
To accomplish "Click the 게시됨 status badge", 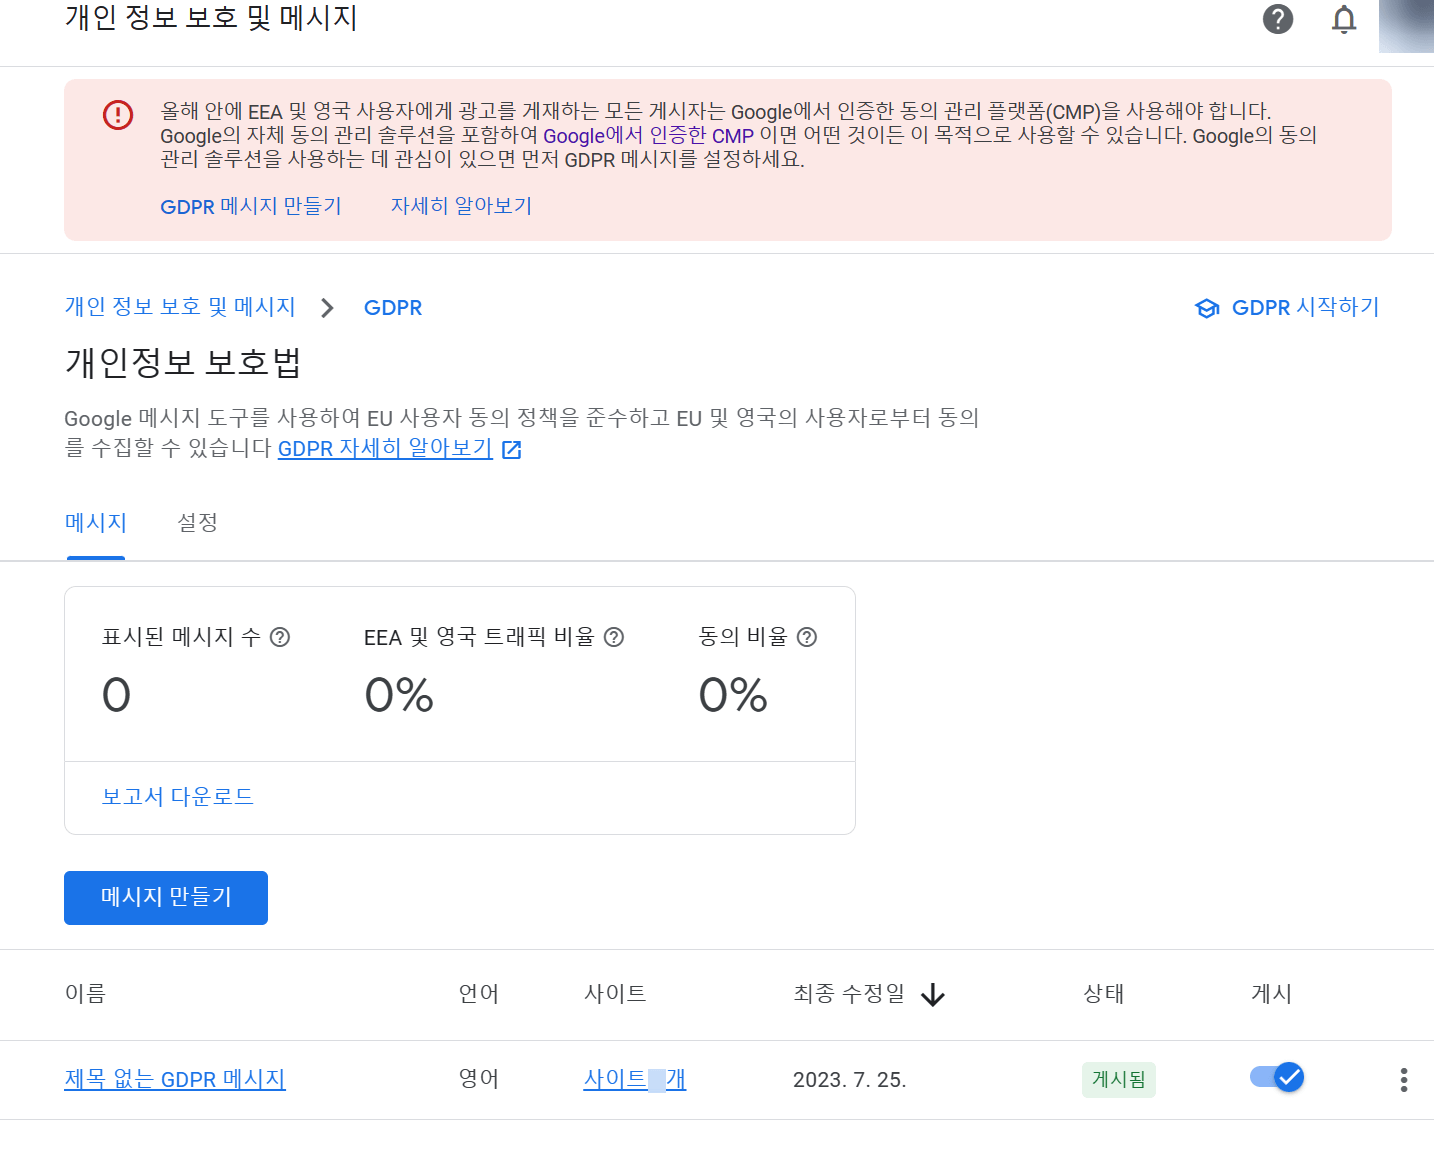I will tap(1119, 1080).
